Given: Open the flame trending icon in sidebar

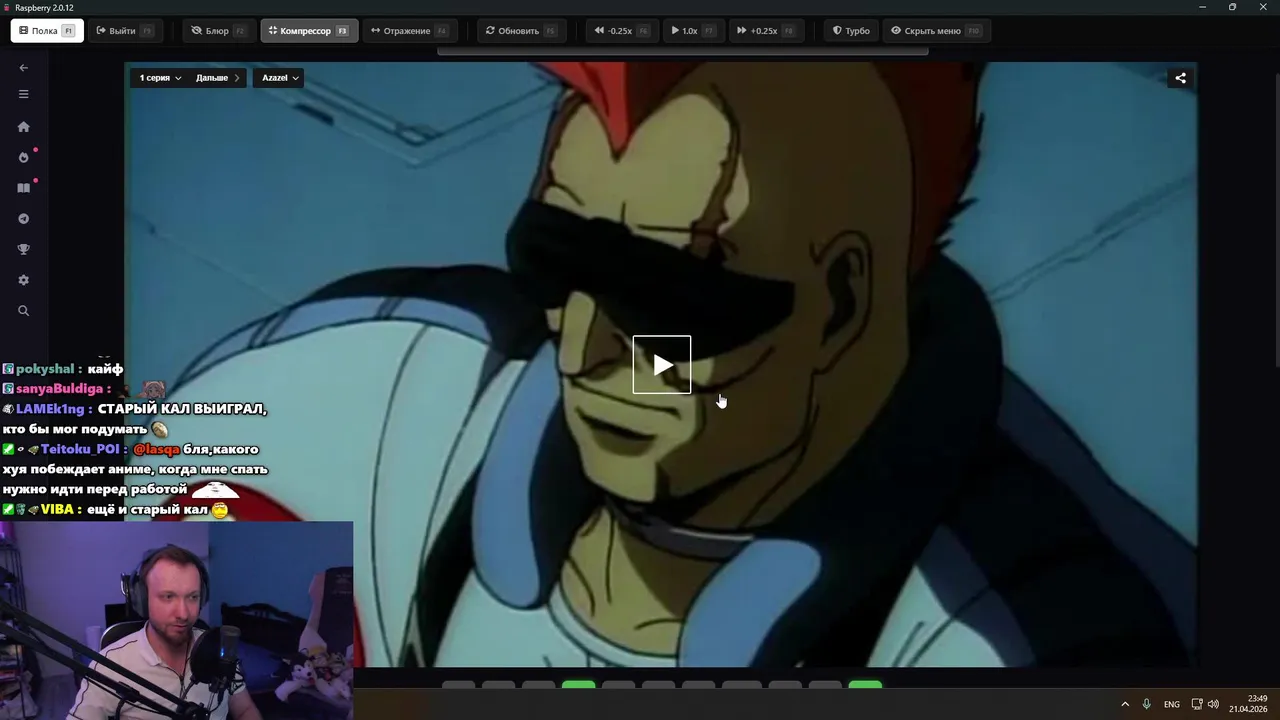Looking at the screenshot, I should 24,157.
